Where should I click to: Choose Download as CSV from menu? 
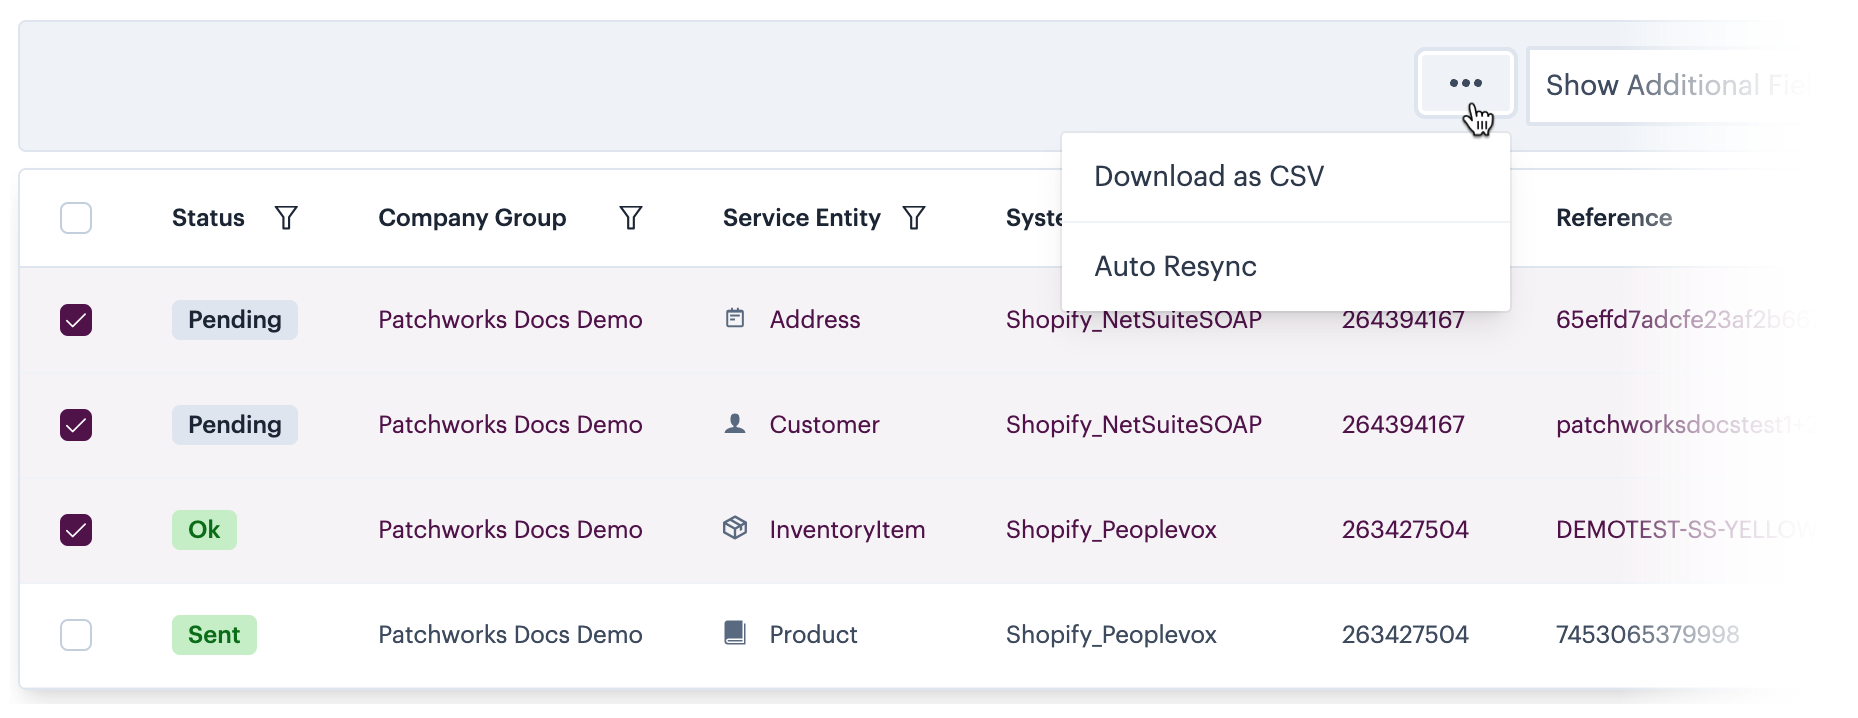[1208, 177]
